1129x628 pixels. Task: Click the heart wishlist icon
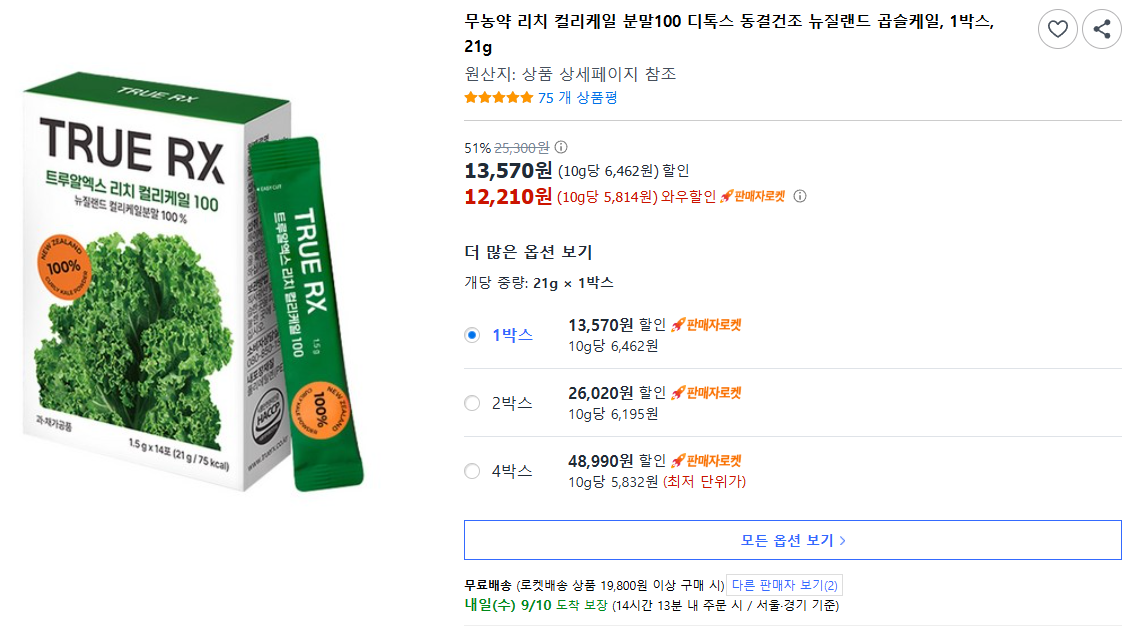(x=1057, y=29)
